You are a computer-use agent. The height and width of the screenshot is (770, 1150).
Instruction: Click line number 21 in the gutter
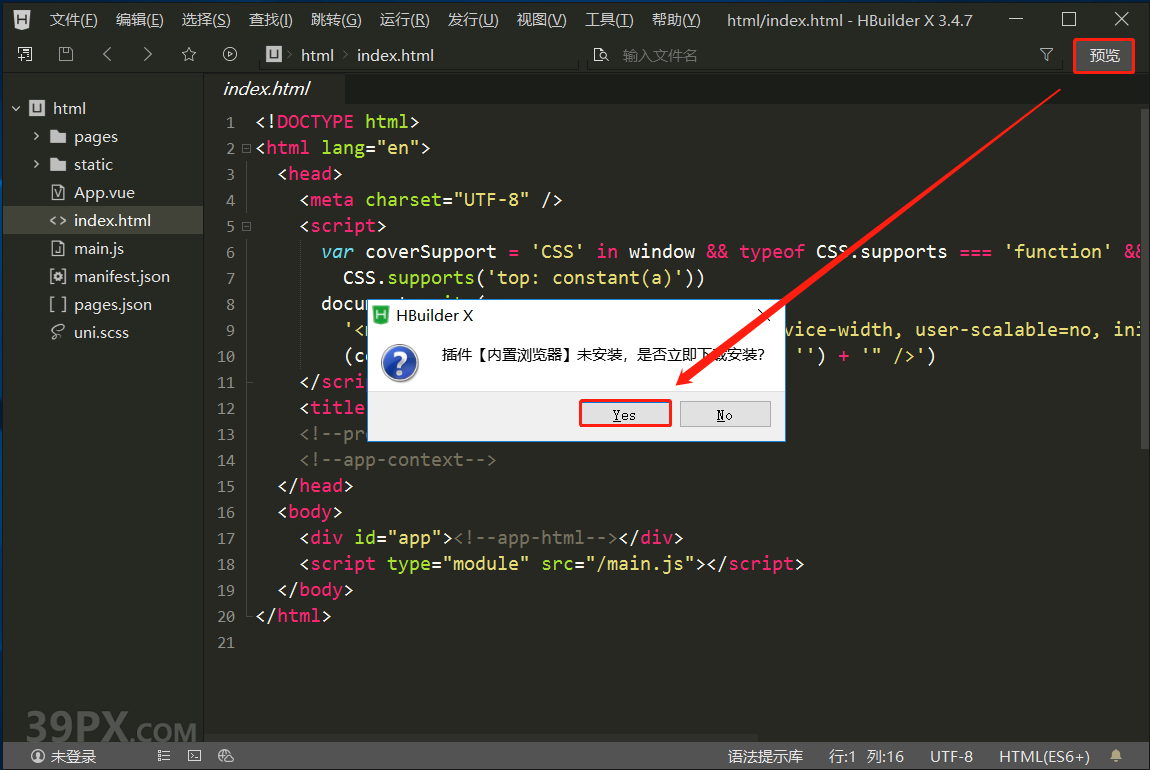click(x=226, y=642)
